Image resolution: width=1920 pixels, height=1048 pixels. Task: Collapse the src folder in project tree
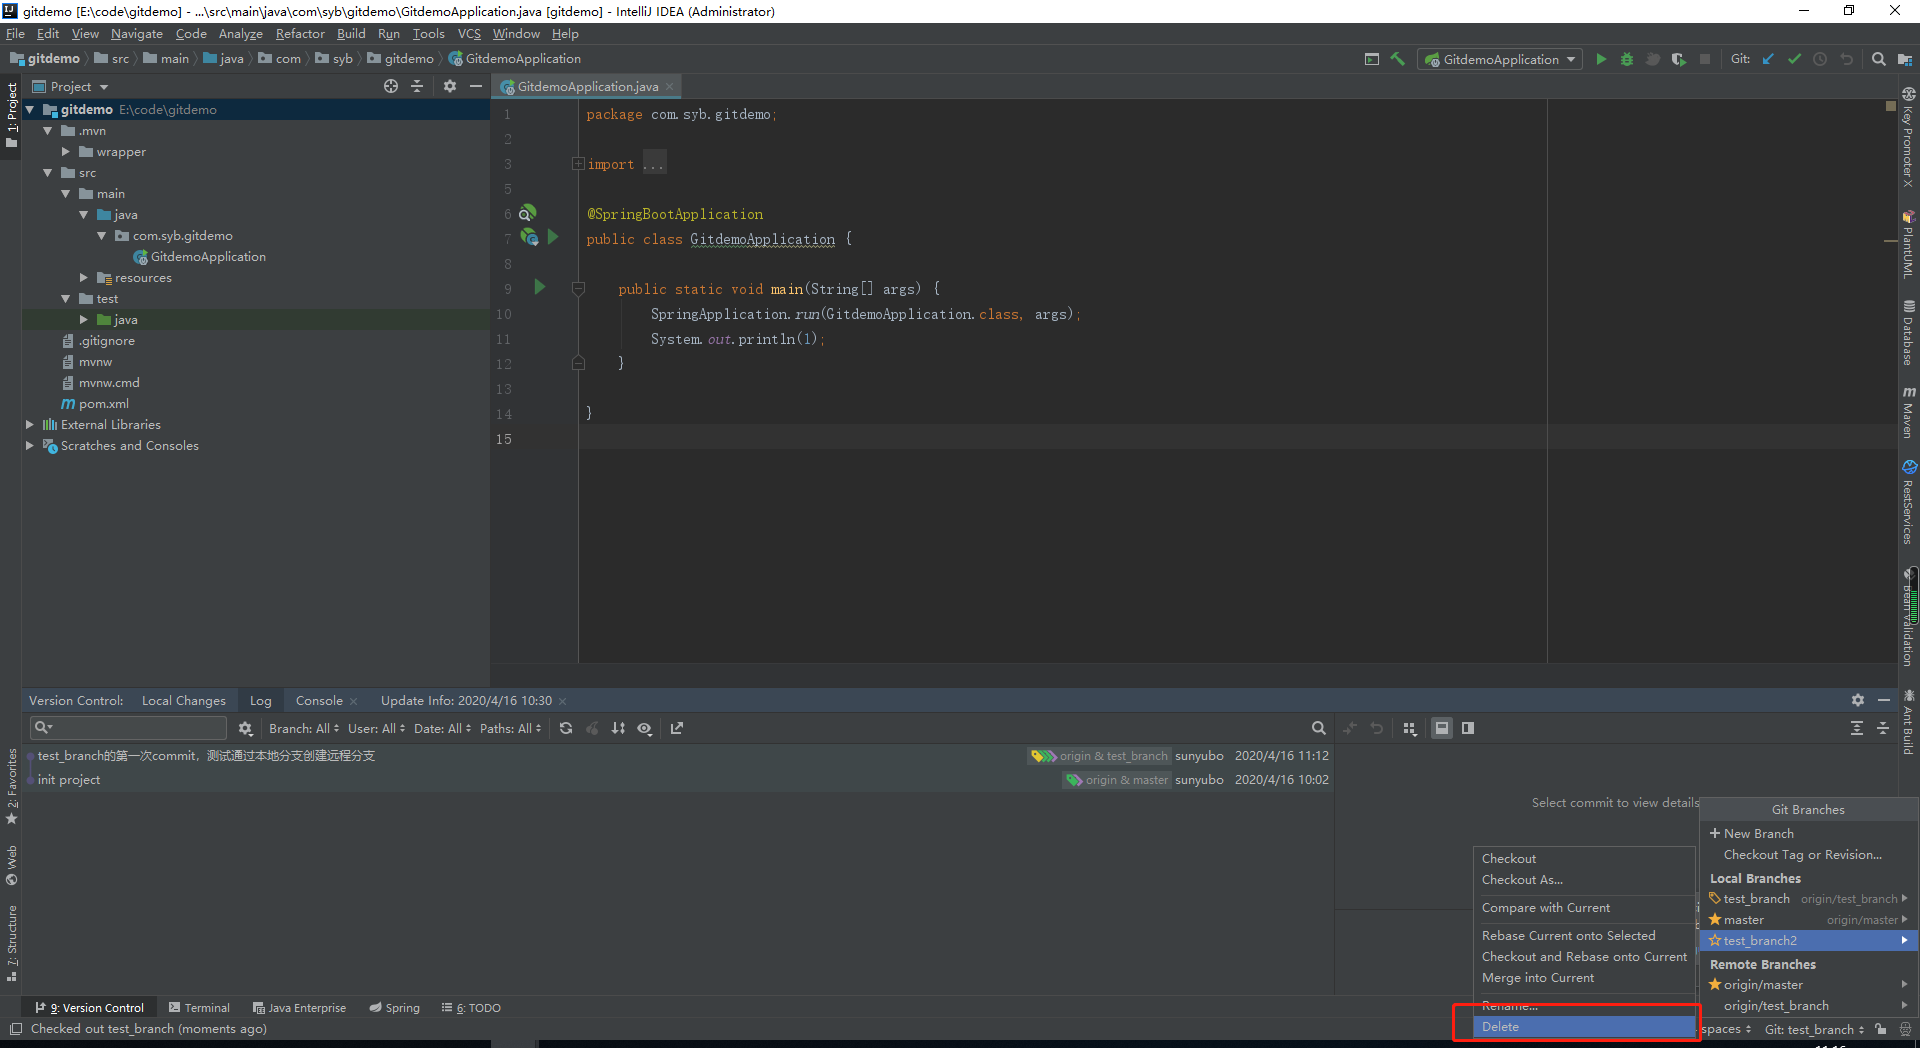[47, 173]
